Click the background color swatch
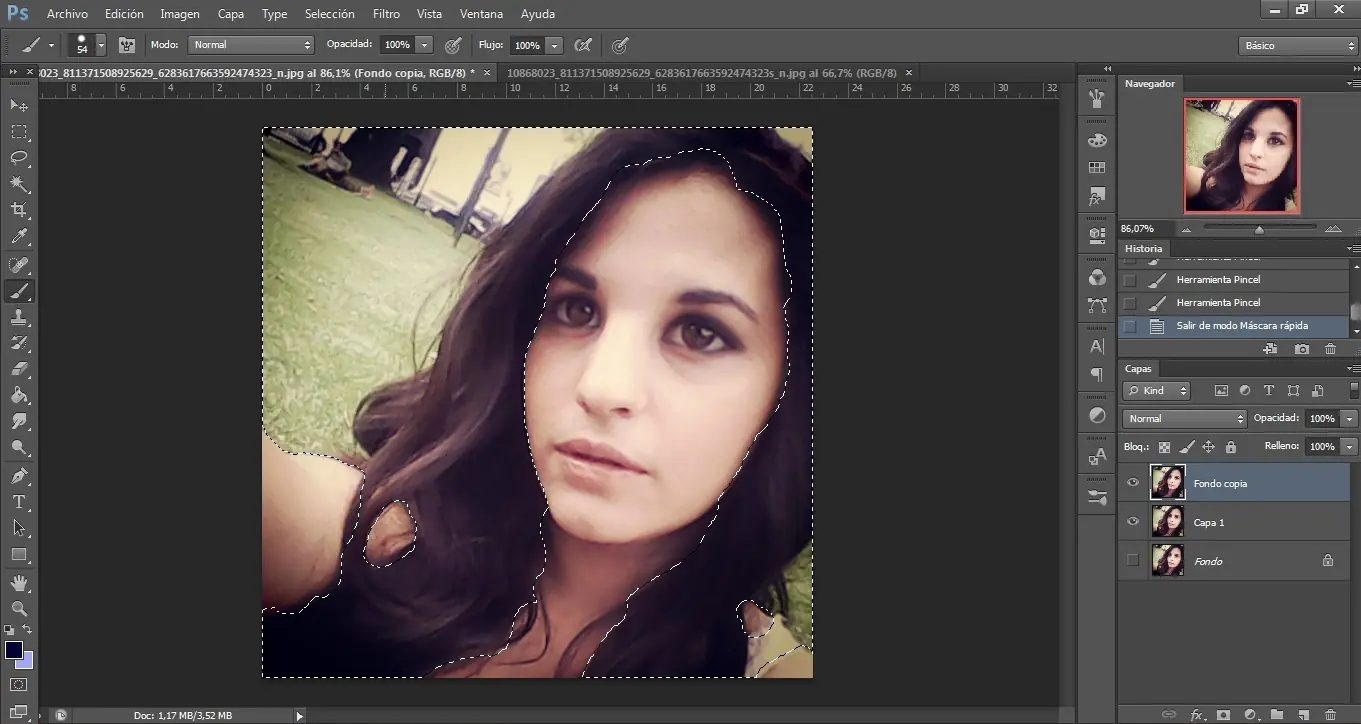The width and height of the screenshot is (1361, 724). point(26,662)
